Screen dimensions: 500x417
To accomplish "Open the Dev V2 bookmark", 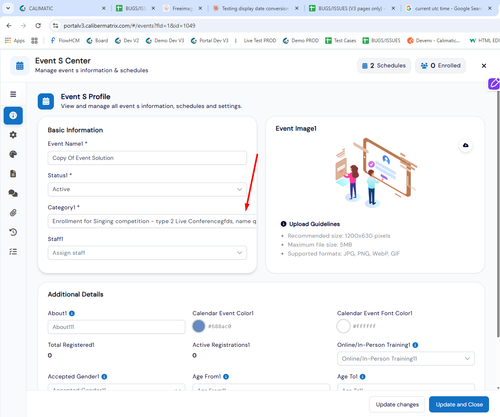I will [127, 41].
